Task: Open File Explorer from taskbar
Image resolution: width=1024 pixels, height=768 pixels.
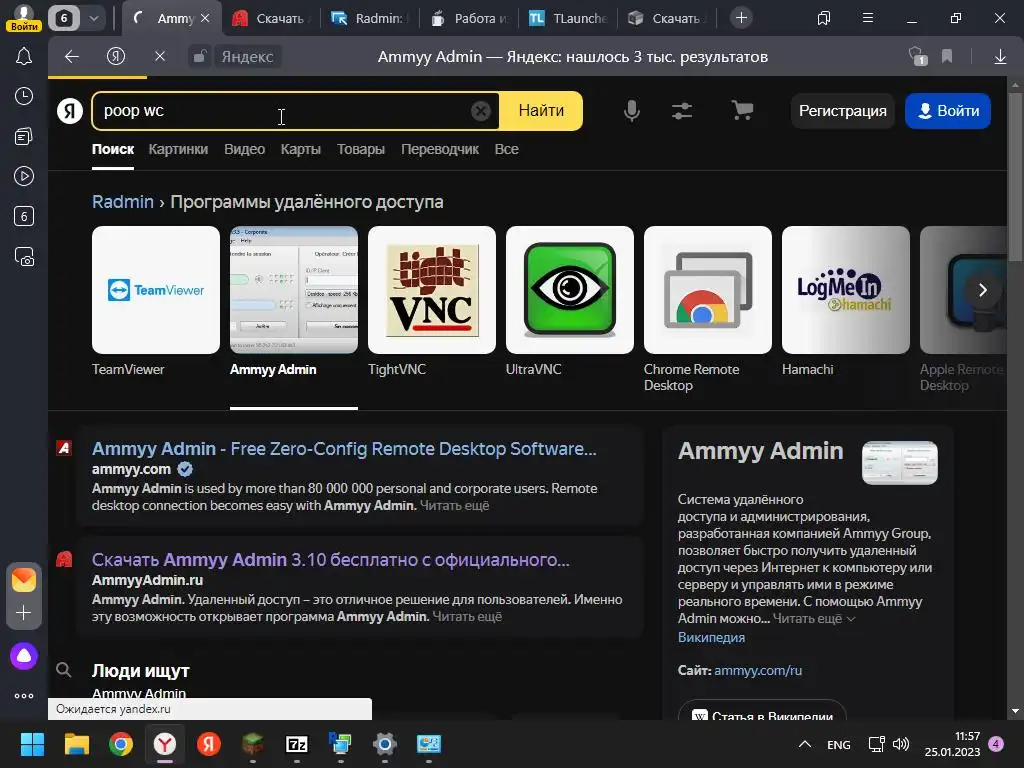Action: (x=76, y=744)
